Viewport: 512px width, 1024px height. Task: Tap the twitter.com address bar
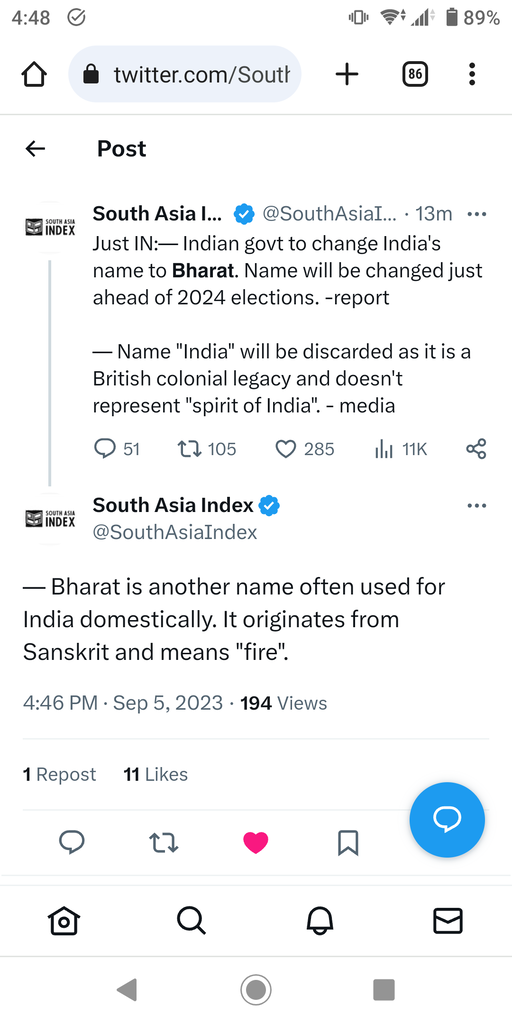[185, 74]
